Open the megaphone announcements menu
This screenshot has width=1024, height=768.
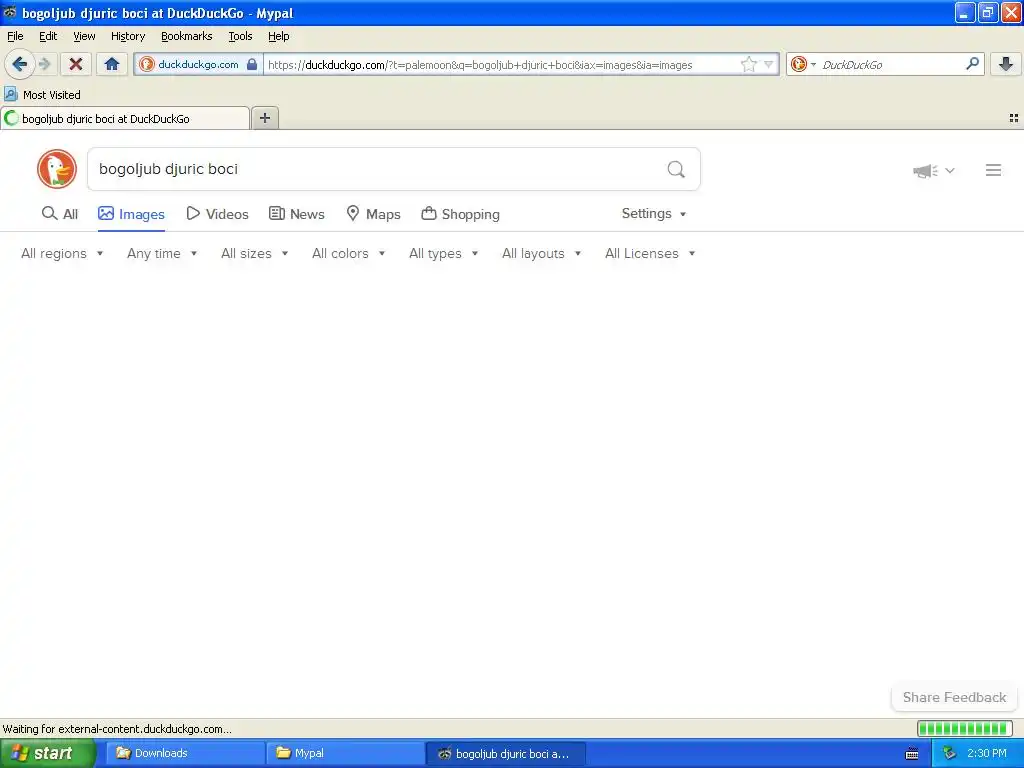pyautogui.click(x=933, y=170)
